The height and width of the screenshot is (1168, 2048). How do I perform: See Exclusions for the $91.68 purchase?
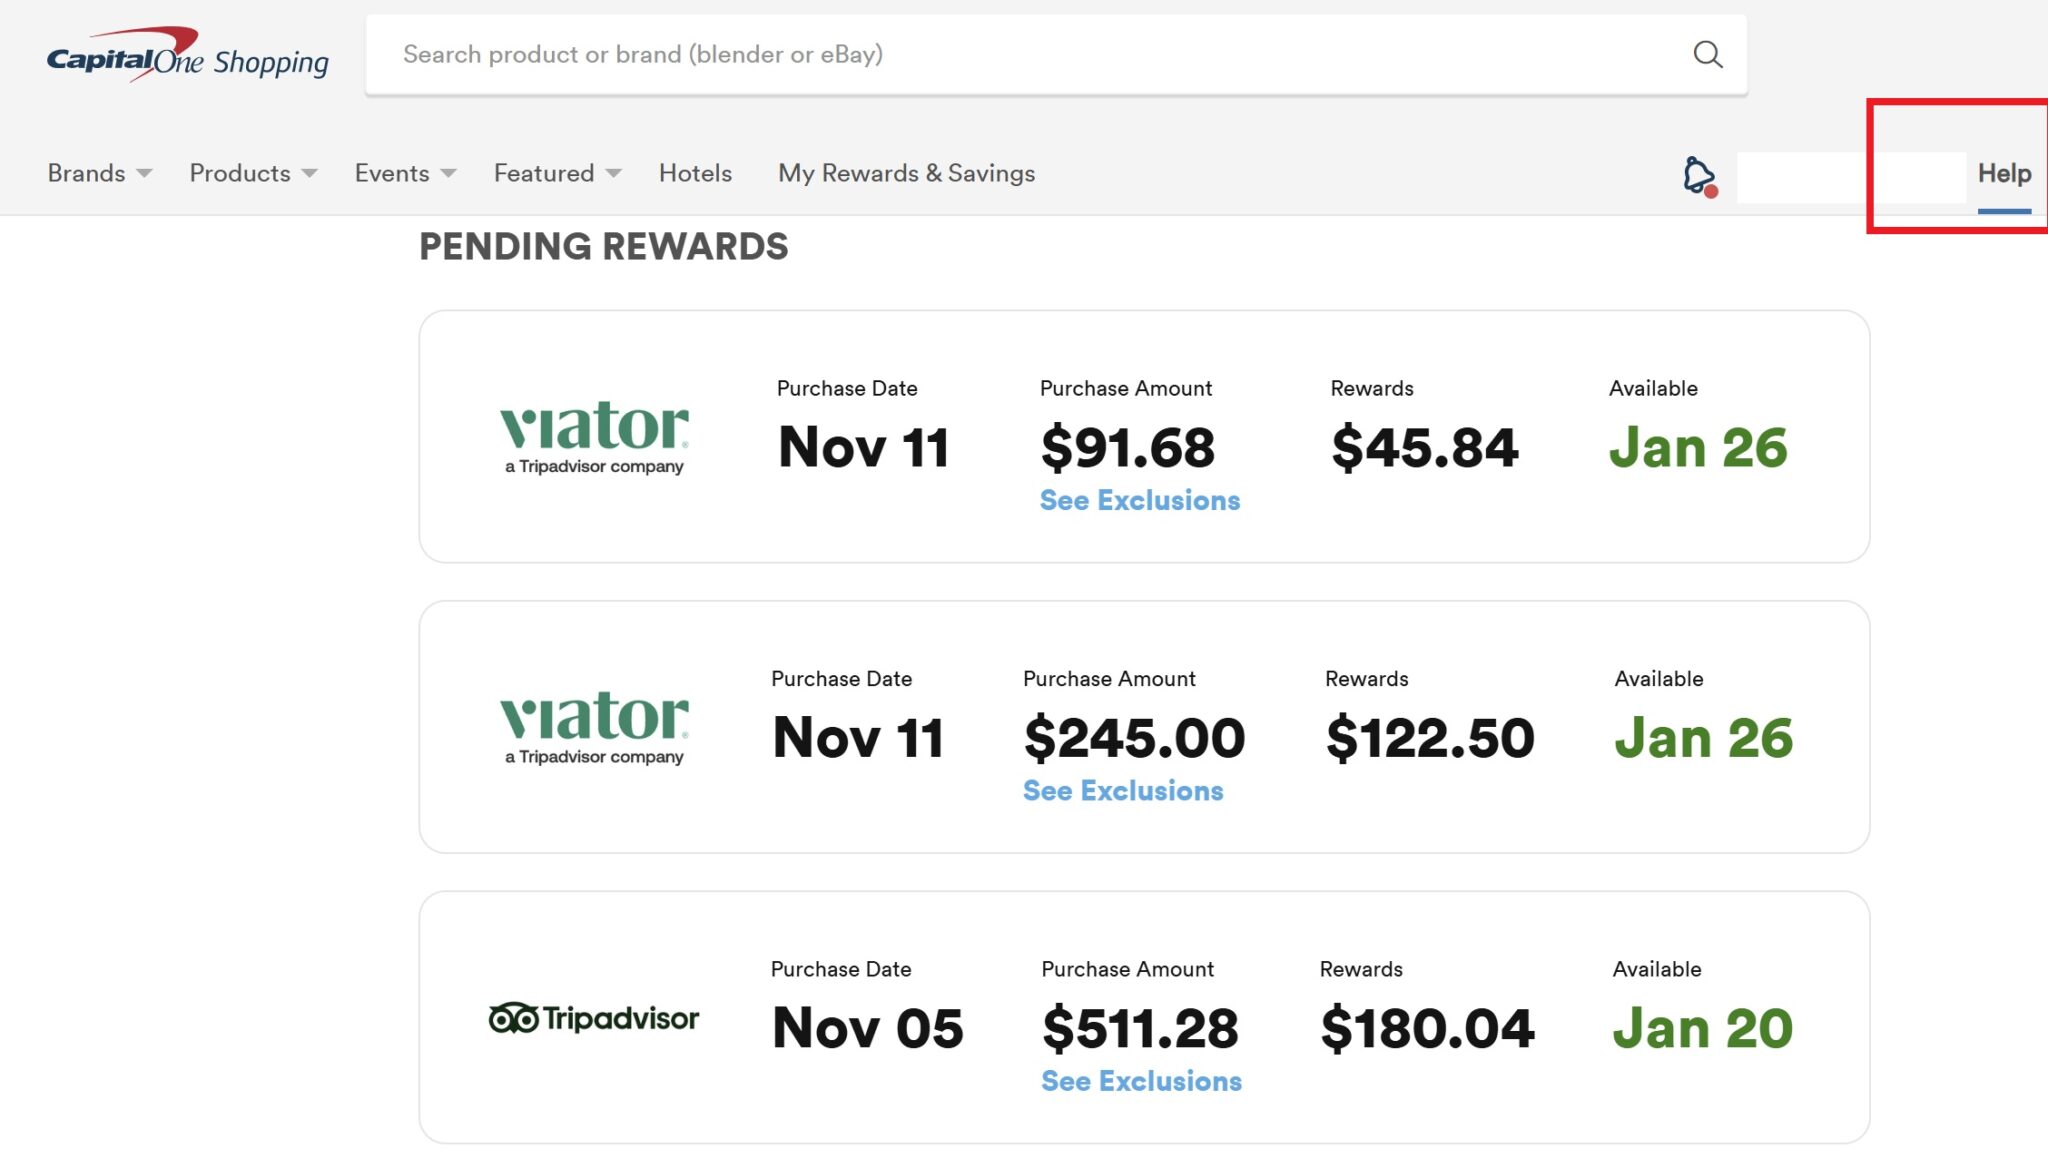point(1139,500)
